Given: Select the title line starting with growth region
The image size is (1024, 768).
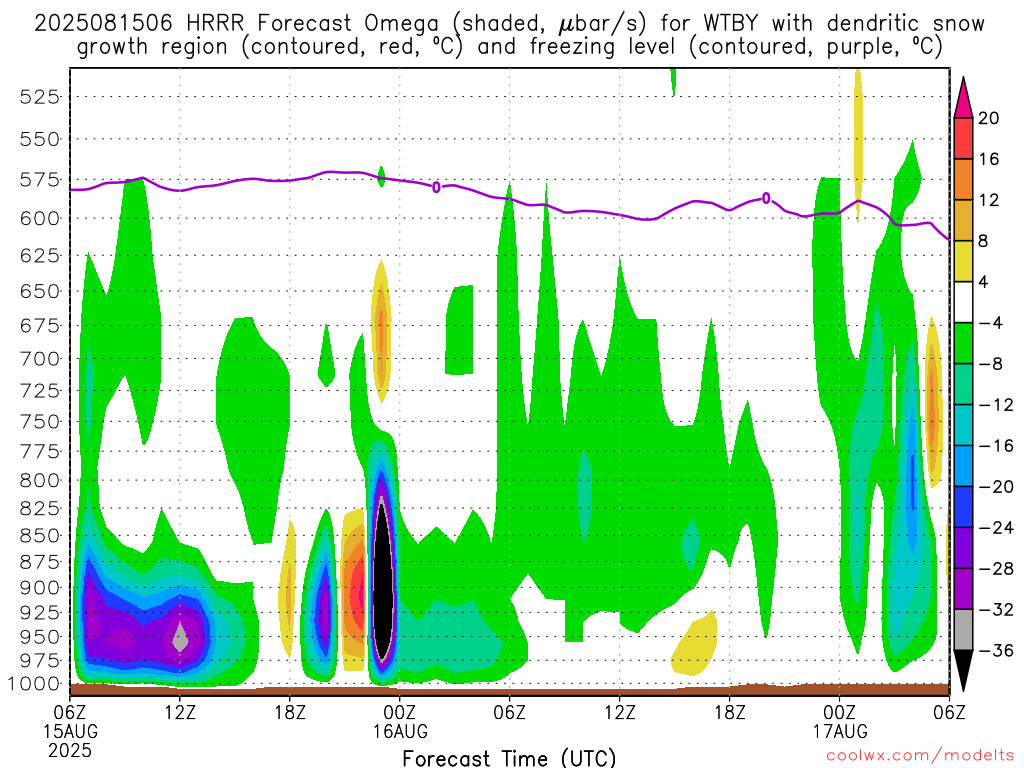Looking at the screenshot, I should point(509,48).
